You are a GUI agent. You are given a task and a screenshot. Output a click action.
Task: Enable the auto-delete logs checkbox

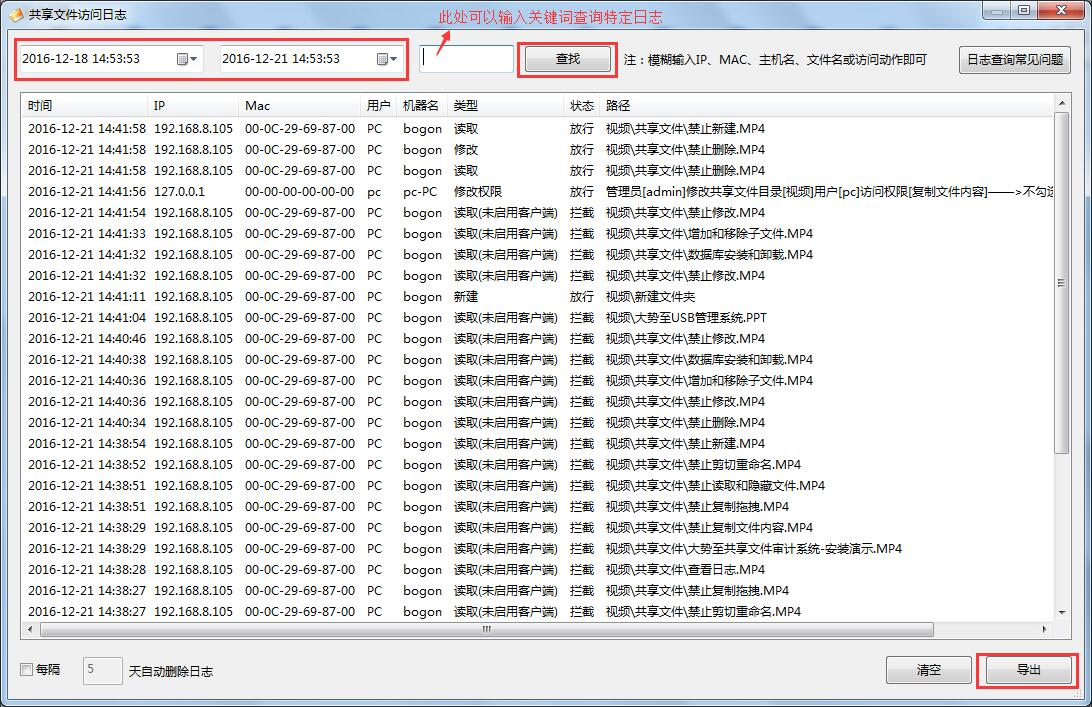[27, 670]
